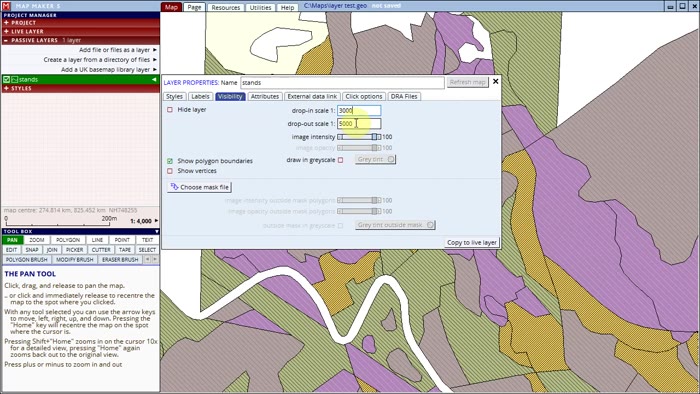The height and width of the screenshot is (394, 700).
Task: Click the Copy to live layer button
Action: coord(472,242)
